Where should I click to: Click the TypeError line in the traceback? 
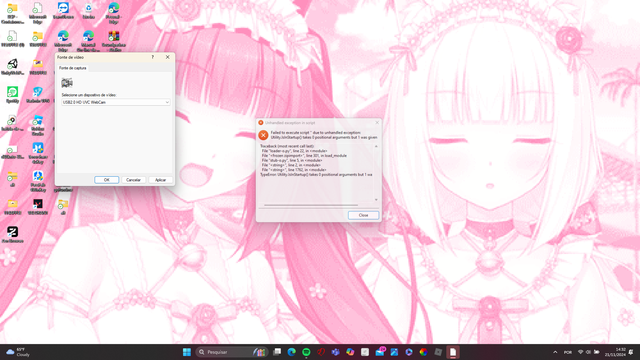pyautogui.click(x=316, y=174)
